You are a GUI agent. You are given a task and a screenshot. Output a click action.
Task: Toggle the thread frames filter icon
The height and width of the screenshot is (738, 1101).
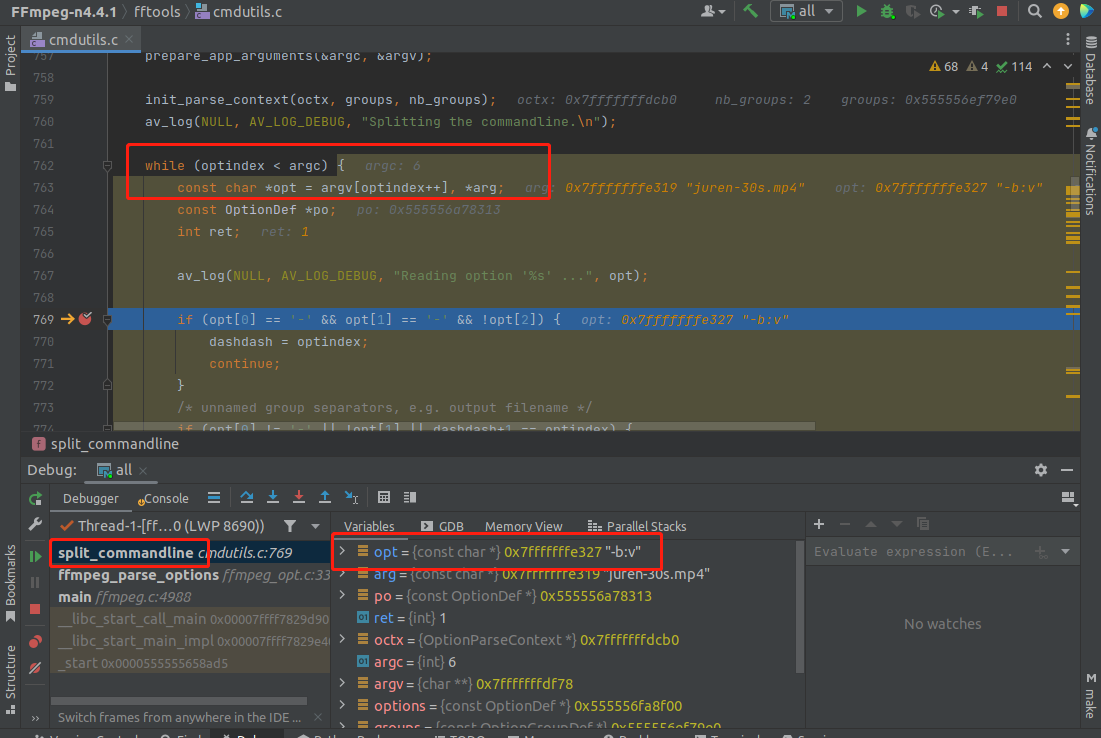click(x=290, y=525)
